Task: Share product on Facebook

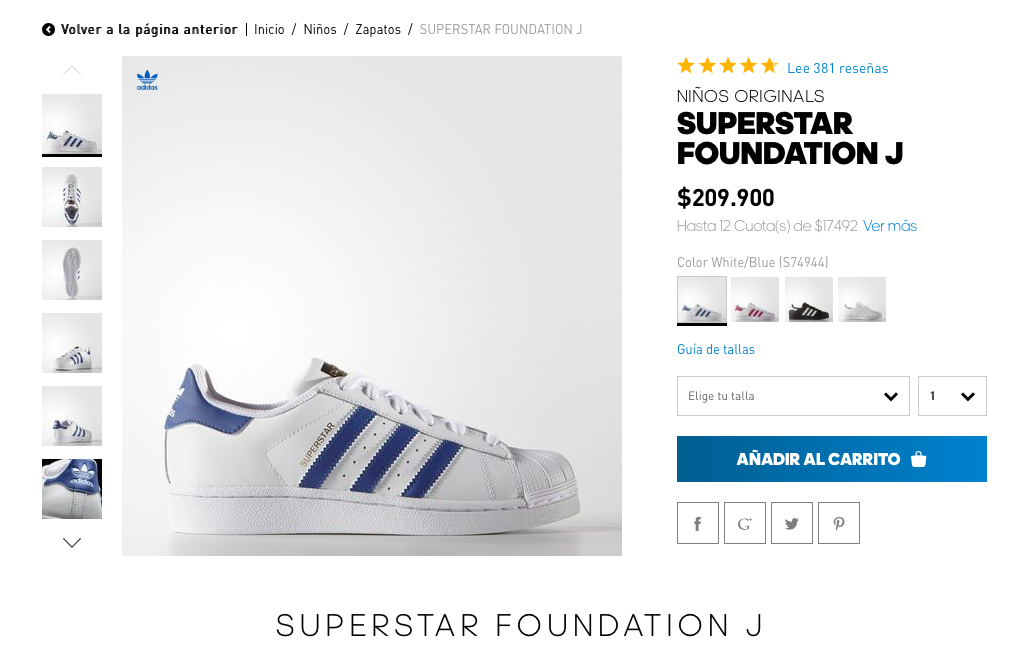Action: [x=697, y=523]
